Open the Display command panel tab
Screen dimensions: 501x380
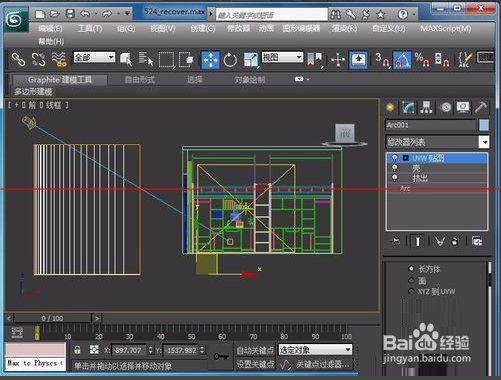click(463, 107)
